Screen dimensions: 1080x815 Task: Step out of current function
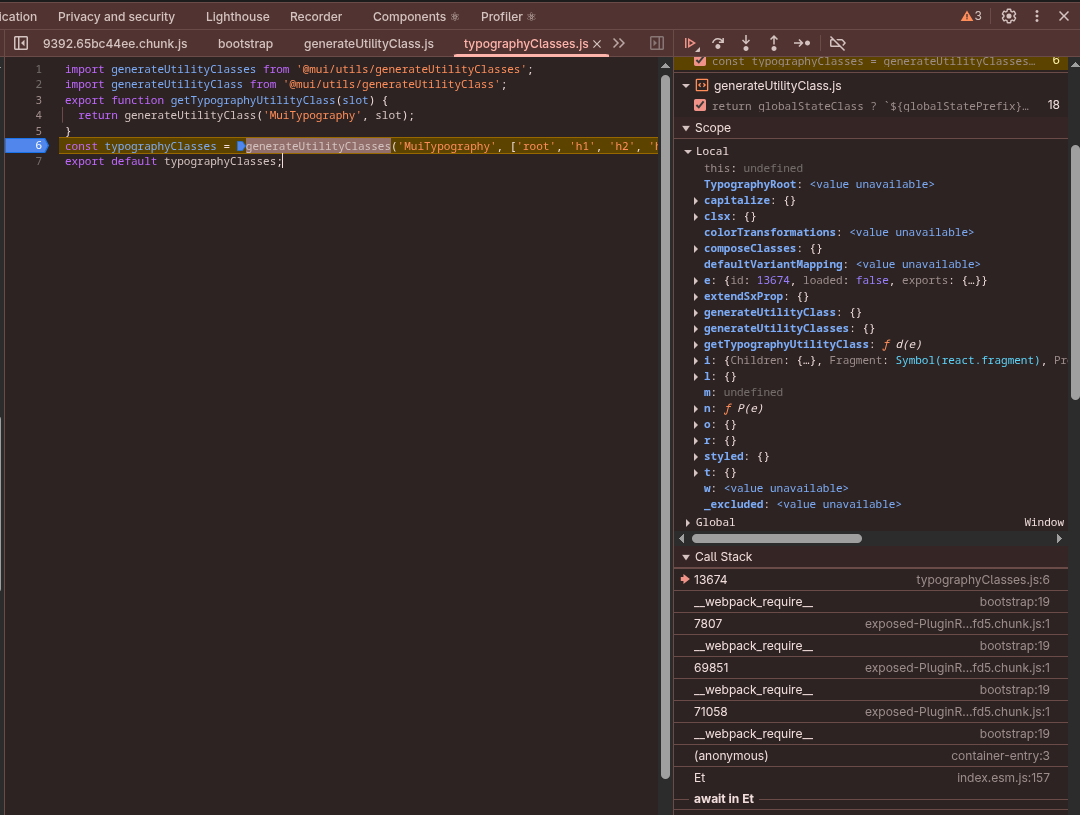pyautogui.click(x=774, y=44)
